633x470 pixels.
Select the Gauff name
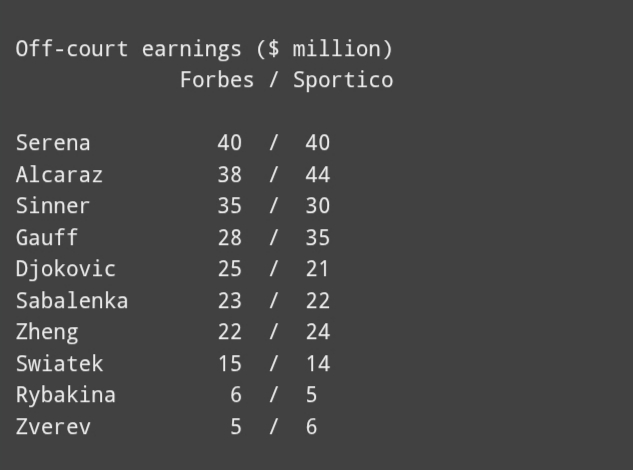[47, 237]
